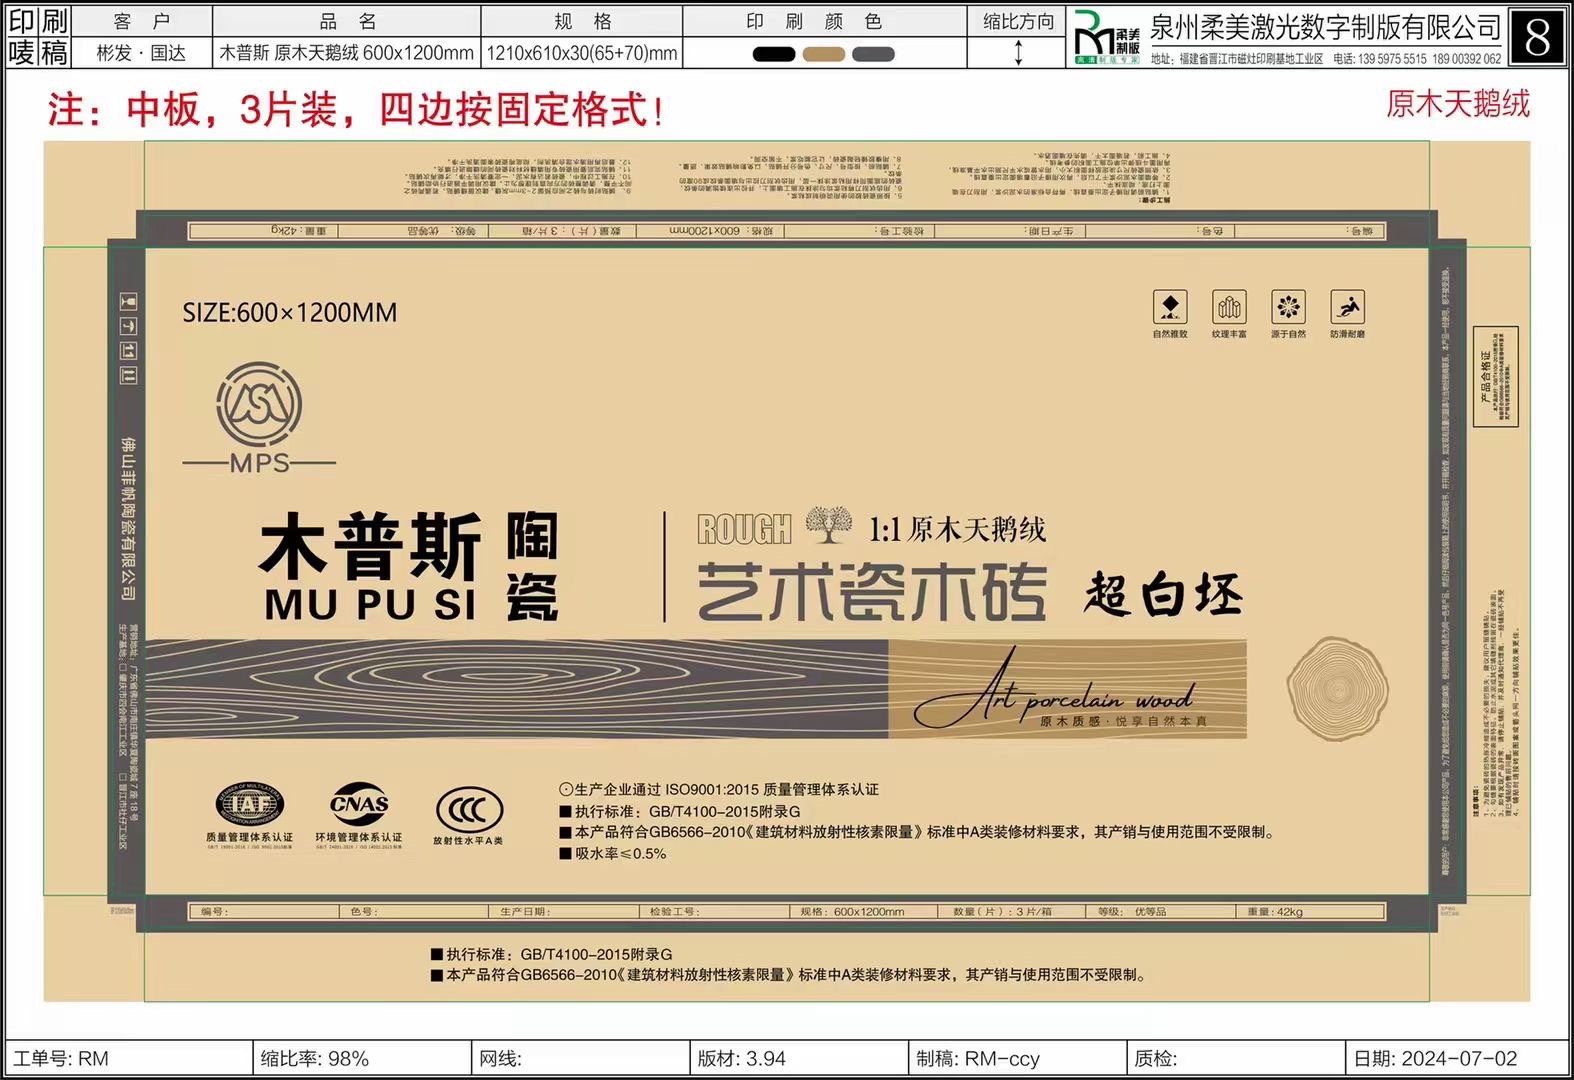Click the CCC radioactivity class A mark

tap(469, 809)
